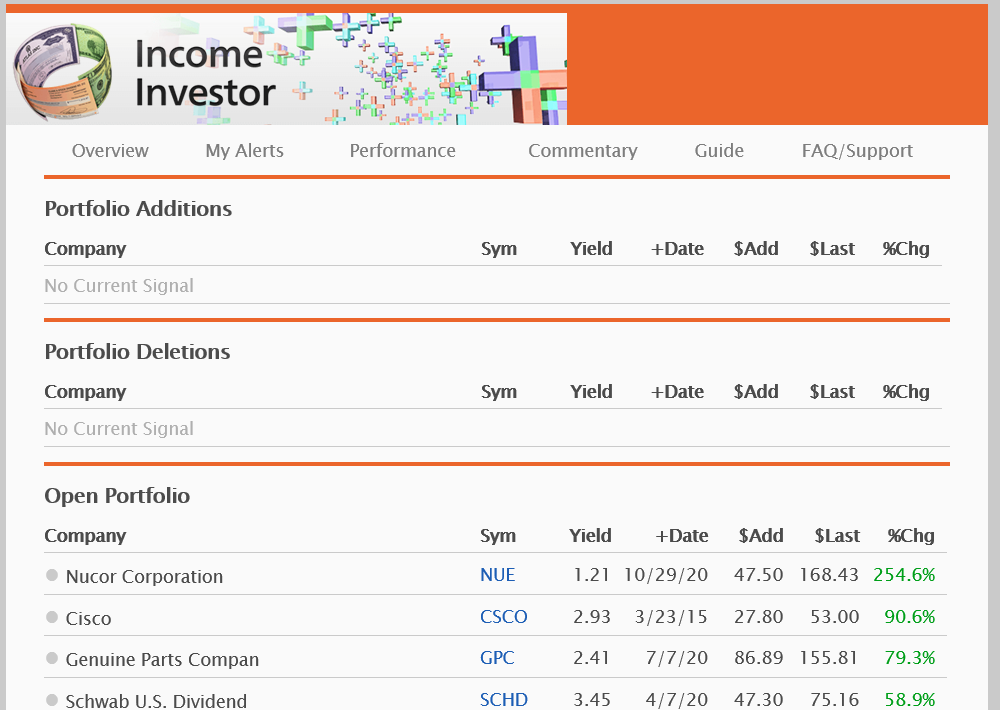The width and height of the screenshot is (1000, 710).
Task: Click Nucor's 1.21 yield value
Action: (x=591, y=575)
